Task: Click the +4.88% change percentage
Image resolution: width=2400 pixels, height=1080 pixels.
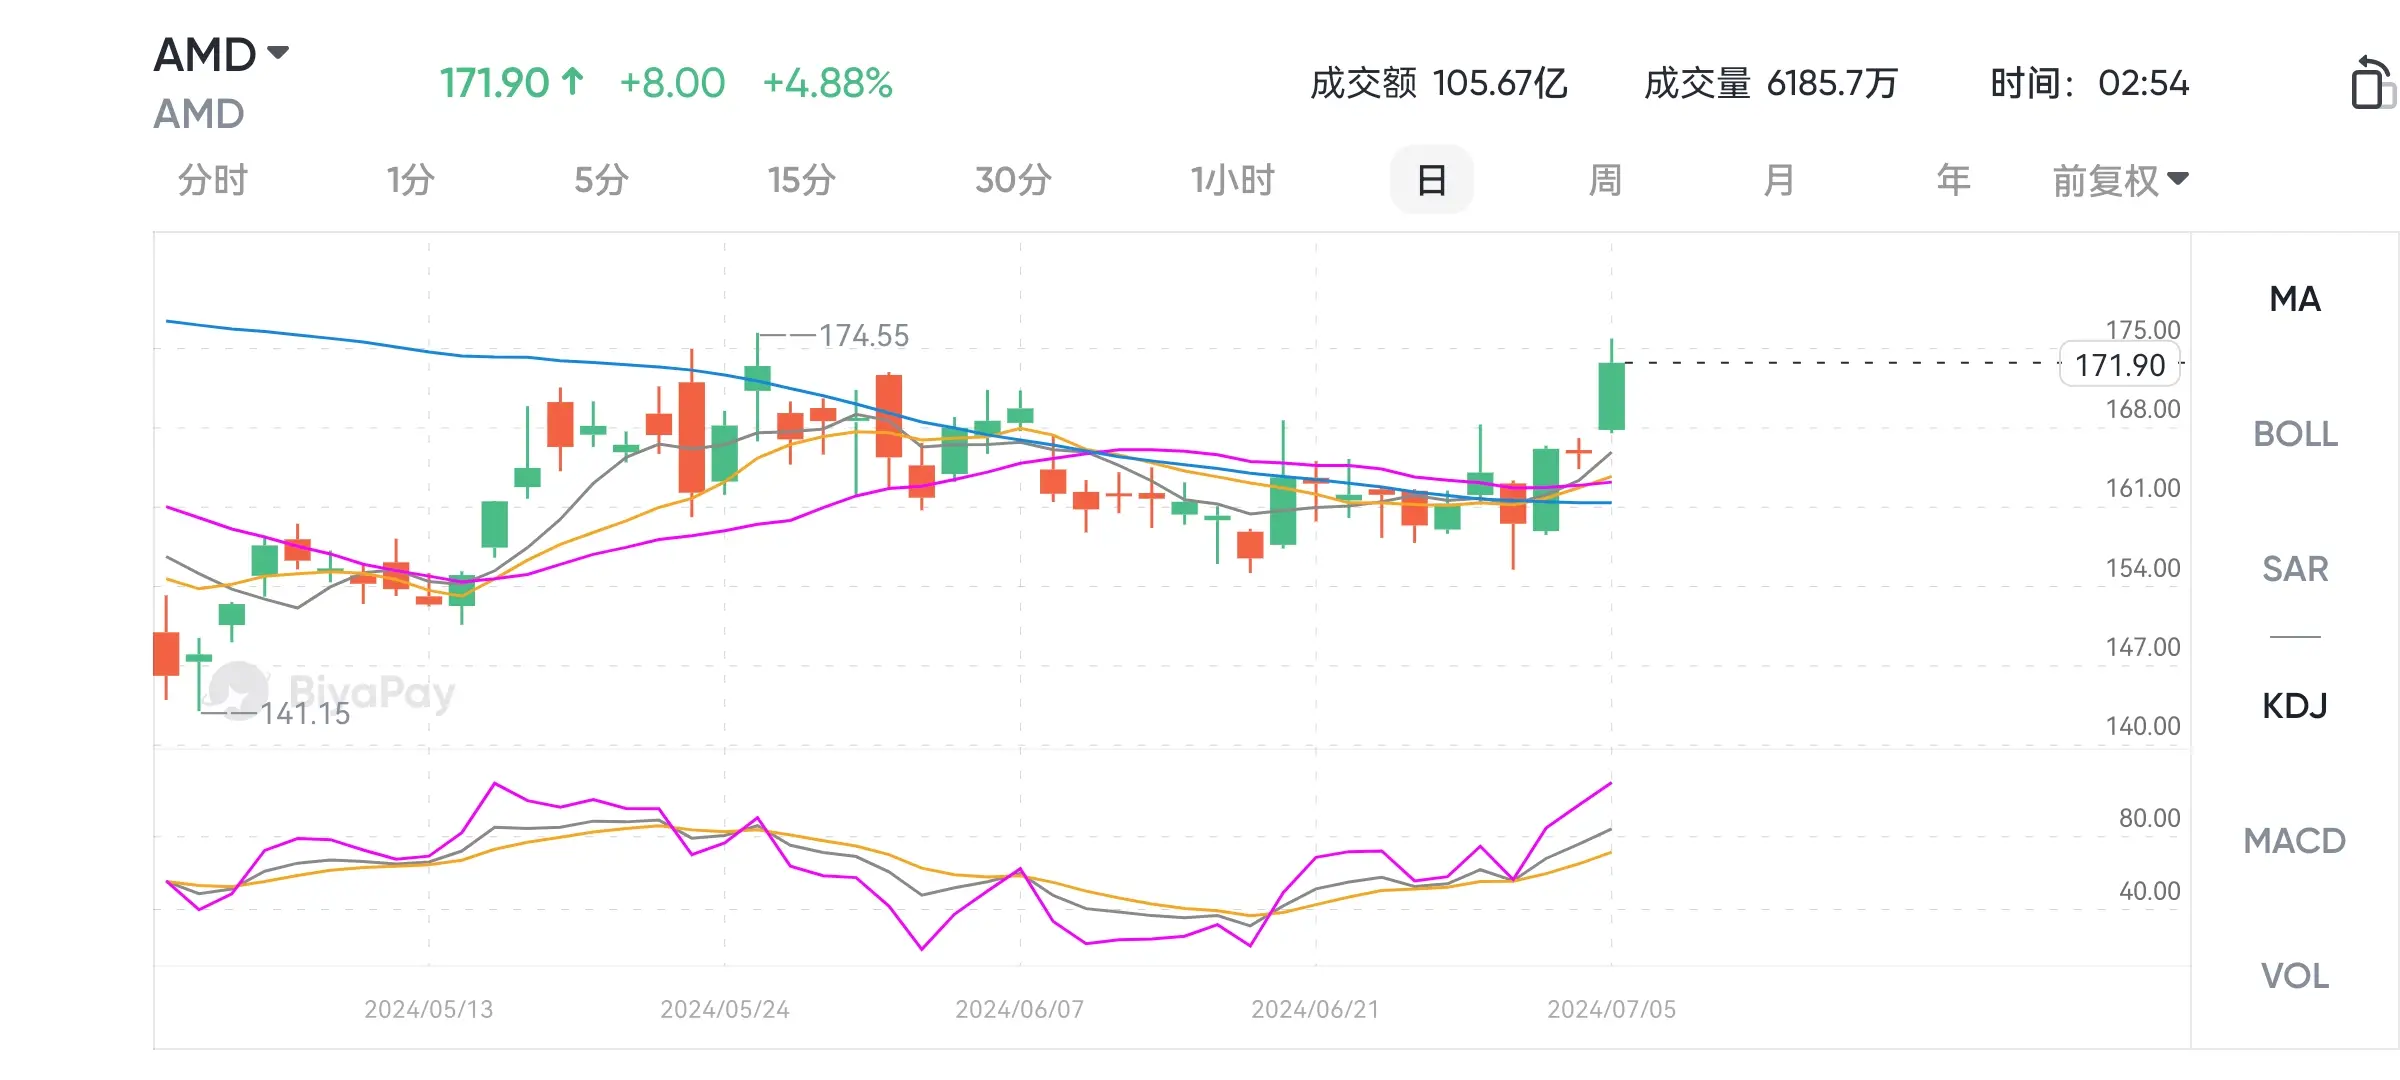Action: (x=828, y=83)
